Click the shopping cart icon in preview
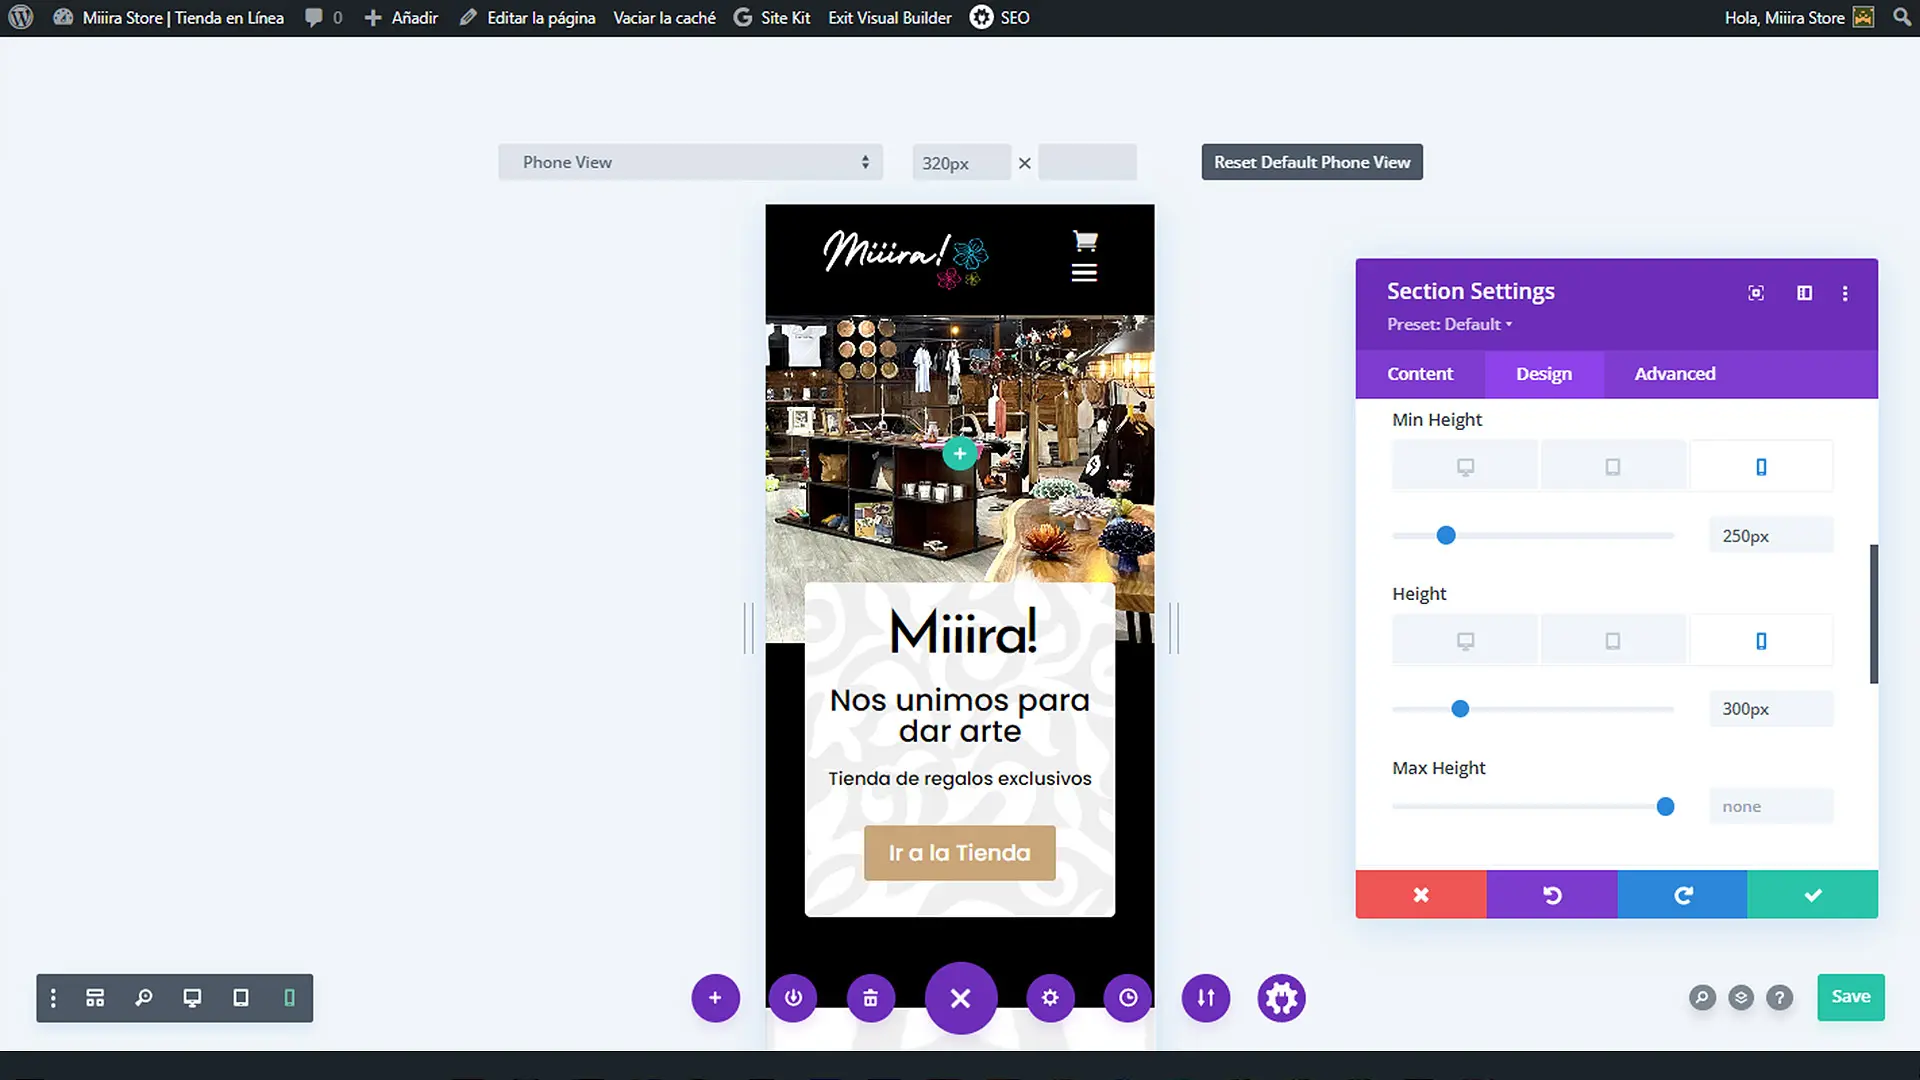1920x1080 pixels. 1085,241
